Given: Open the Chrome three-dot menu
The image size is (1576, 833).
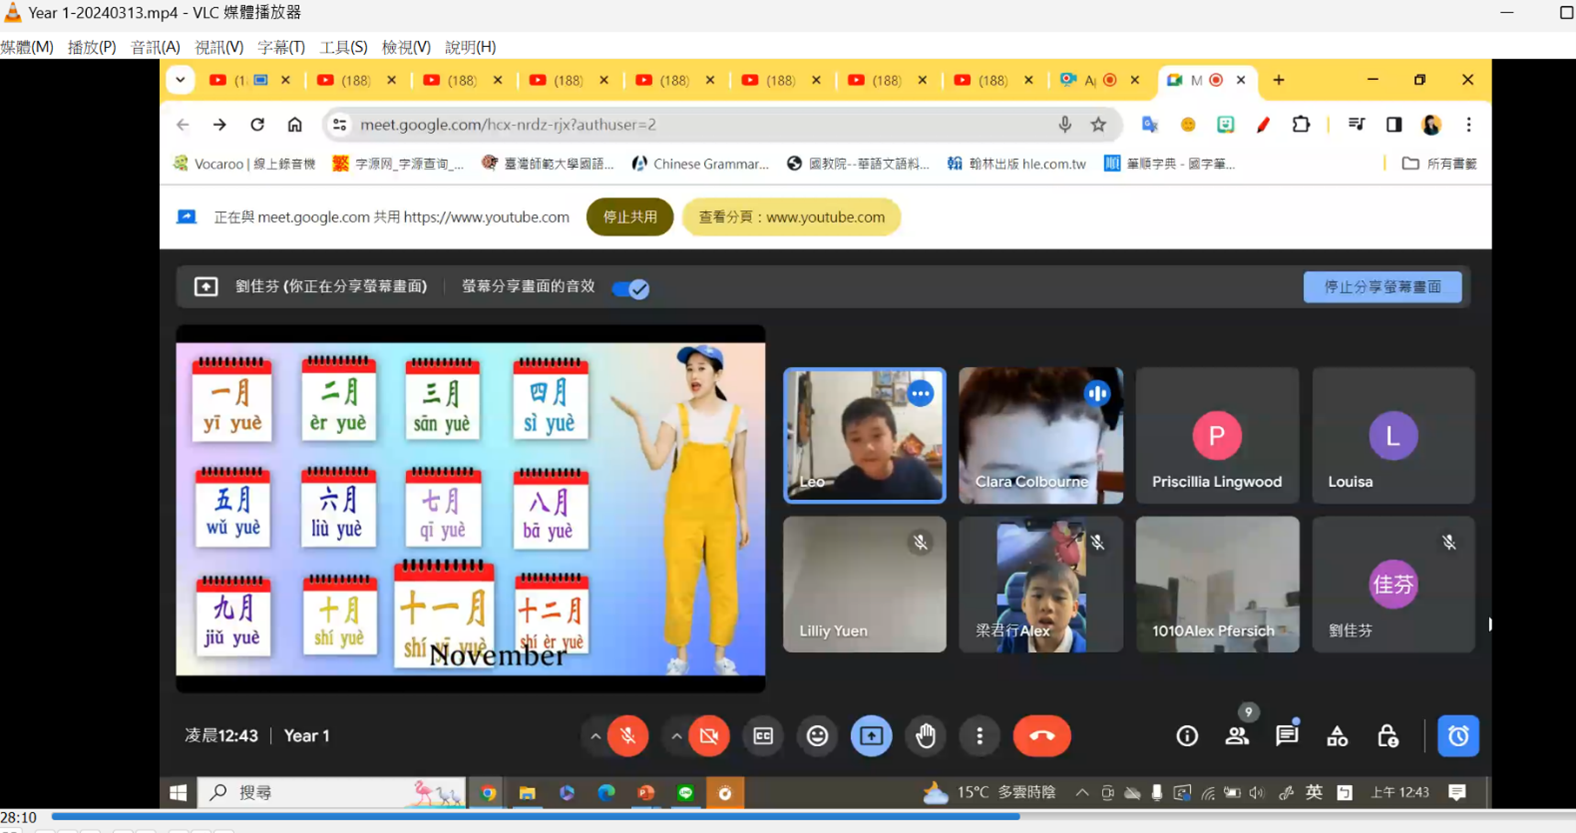Looking at the screenshot, I should 1468,125.
